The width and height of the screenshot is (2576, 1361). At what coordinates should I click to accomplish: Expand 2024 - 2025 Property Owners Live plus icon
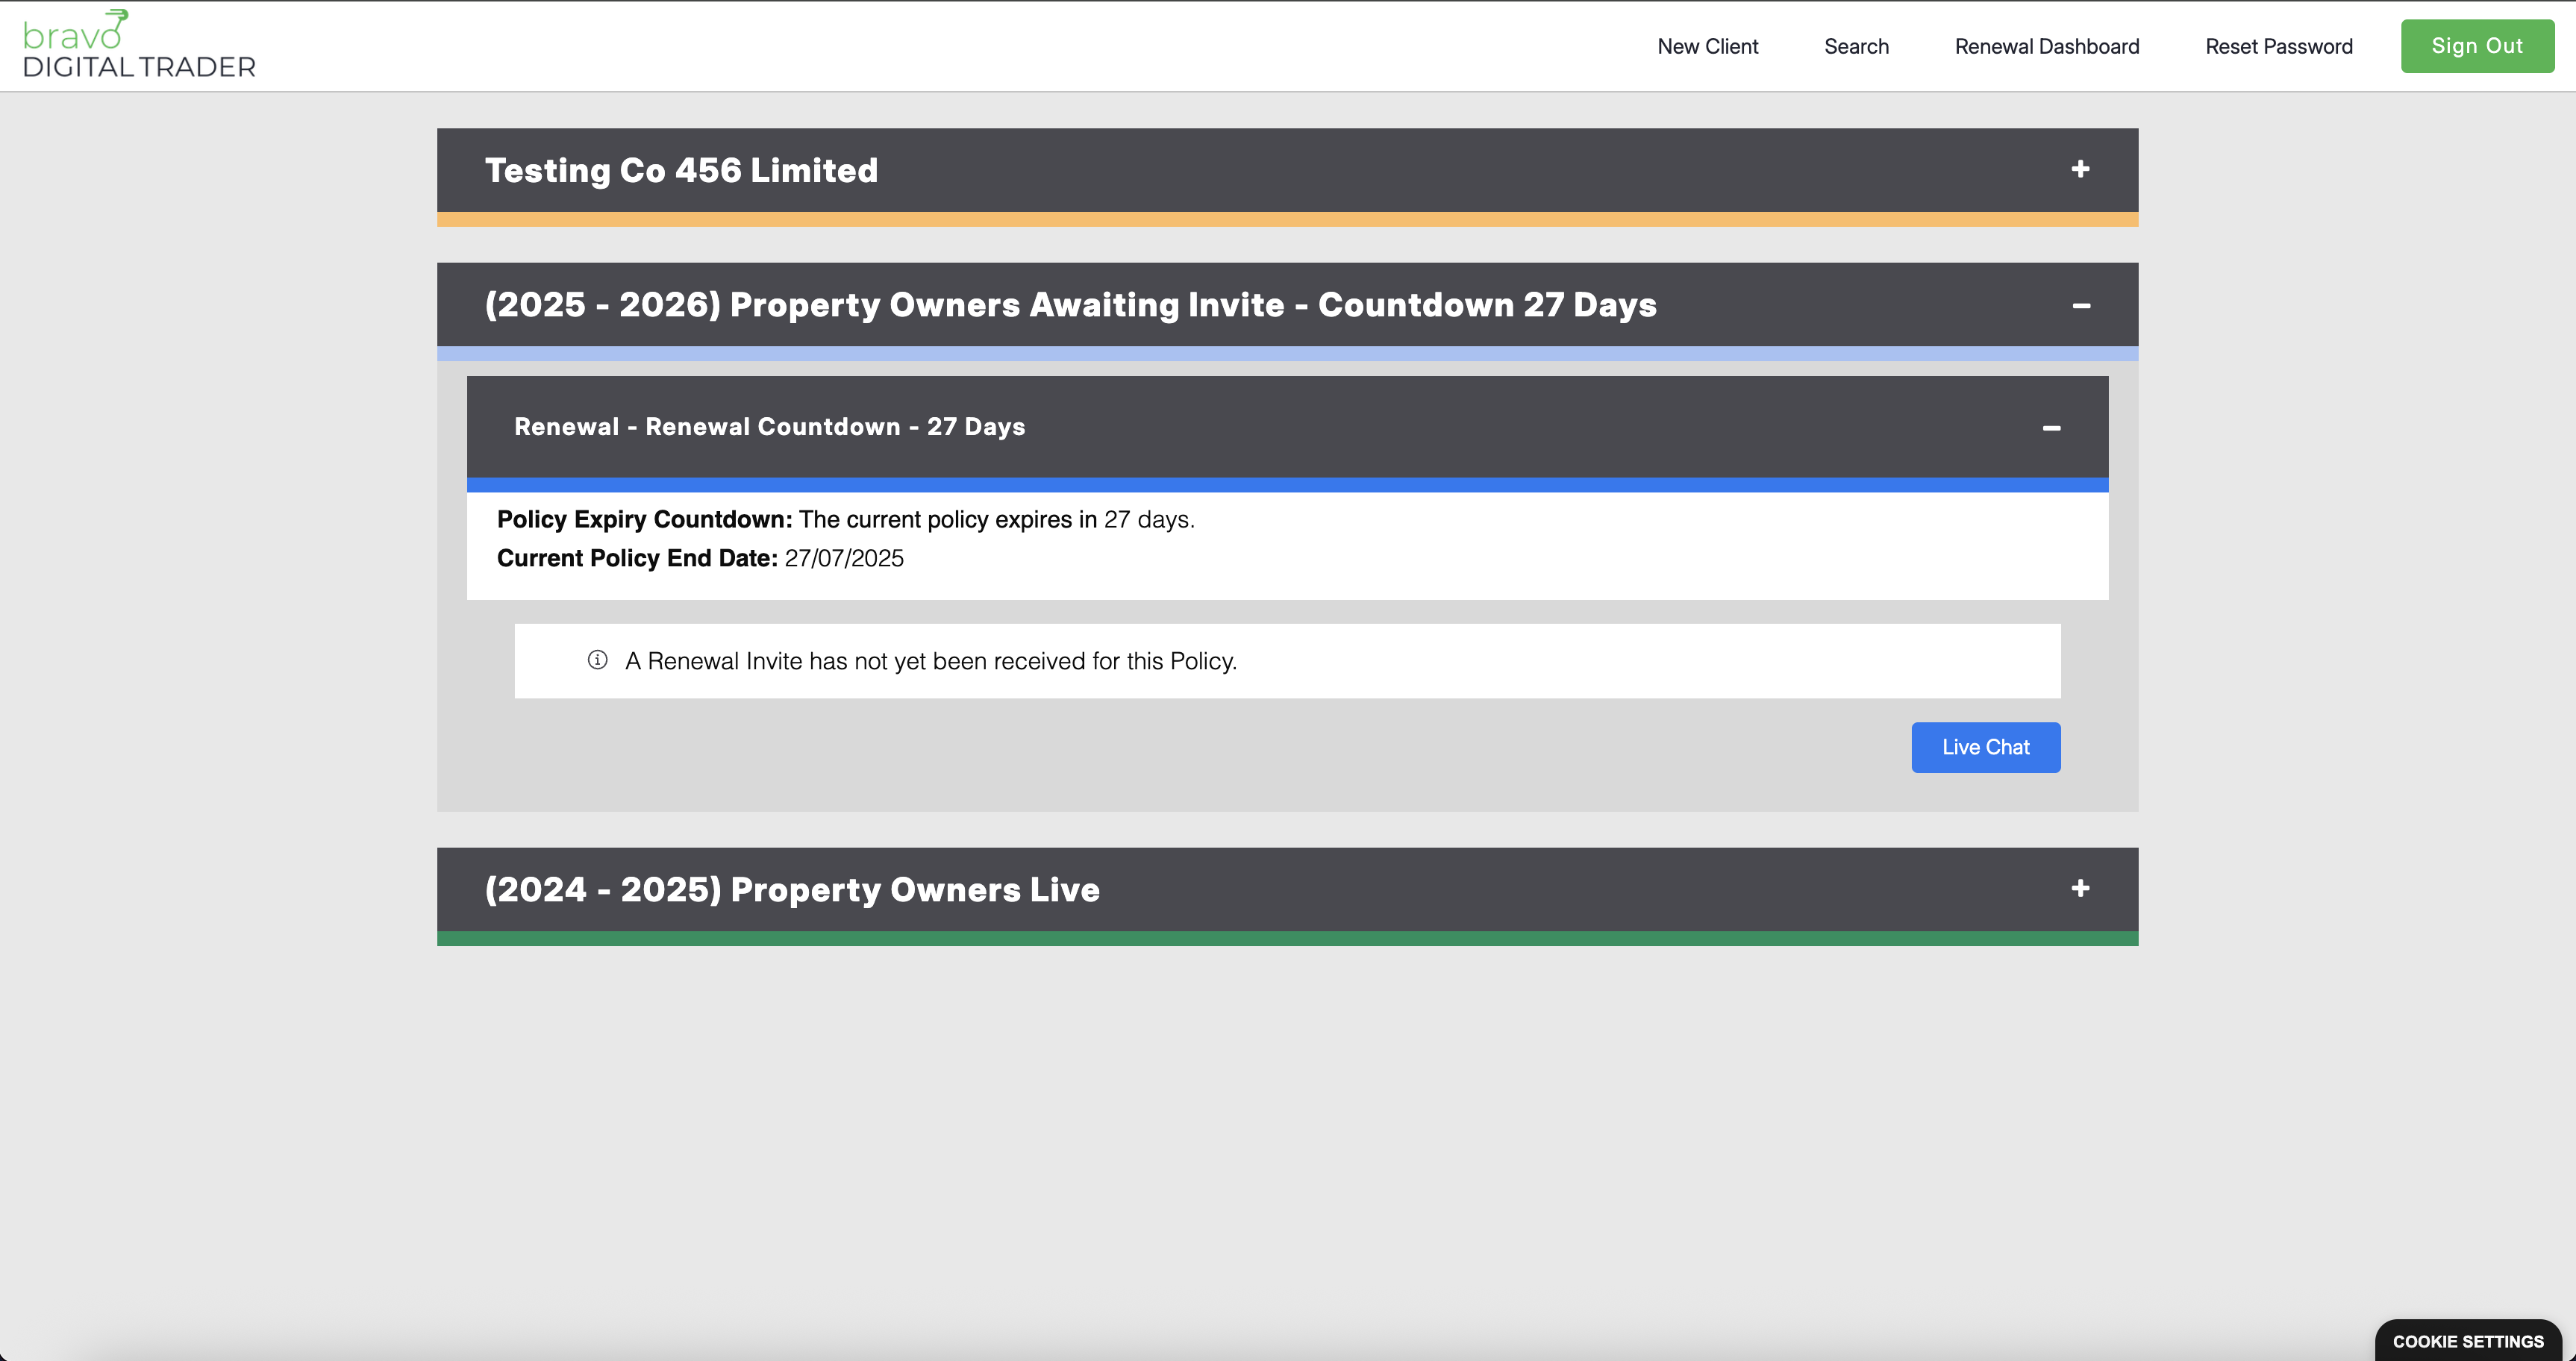coord(2080,889)
